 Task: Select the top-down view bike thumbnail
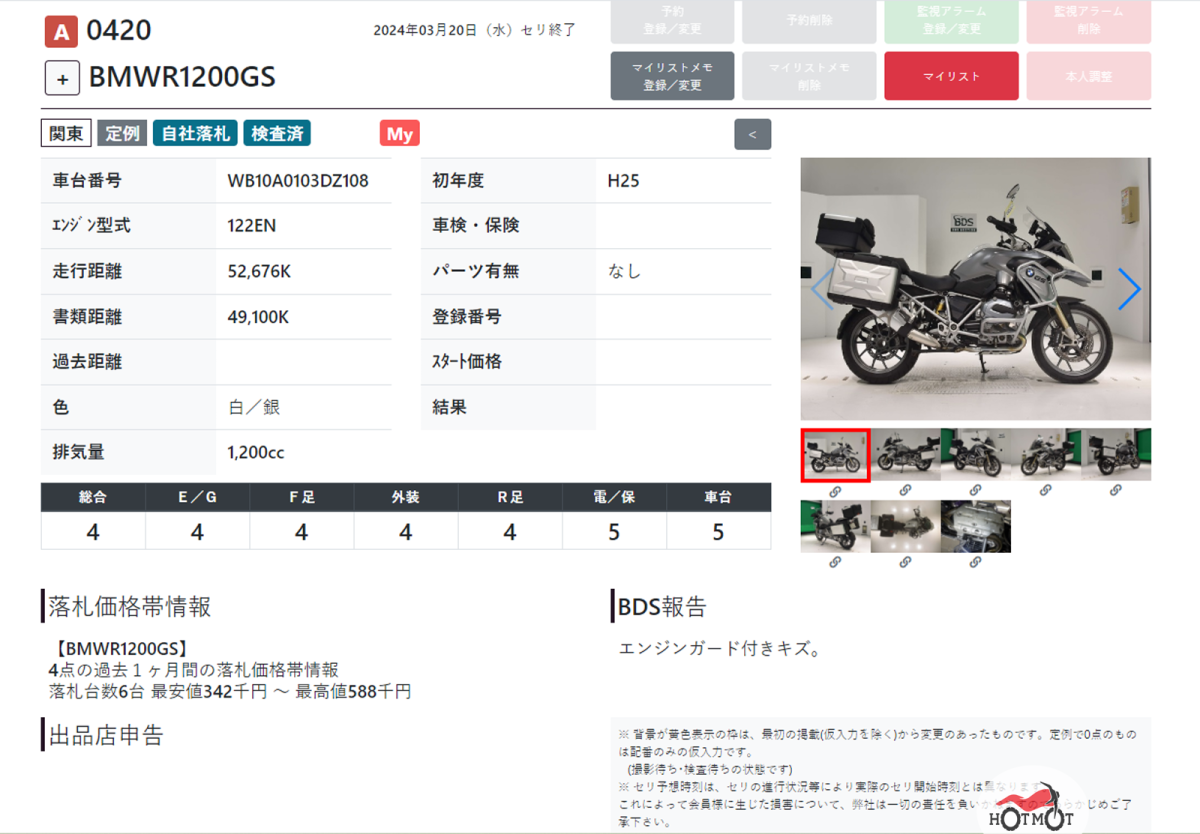(x=905, y=526)
